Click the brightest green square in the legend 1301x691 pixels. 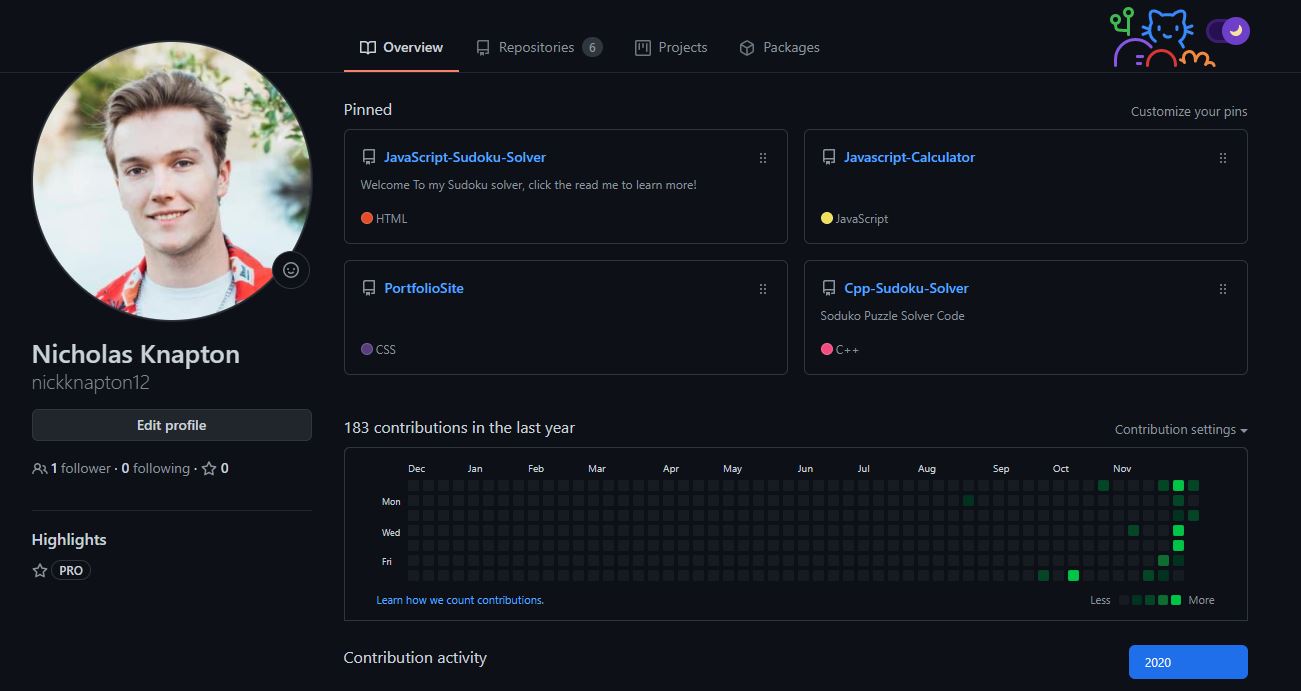1176,600
